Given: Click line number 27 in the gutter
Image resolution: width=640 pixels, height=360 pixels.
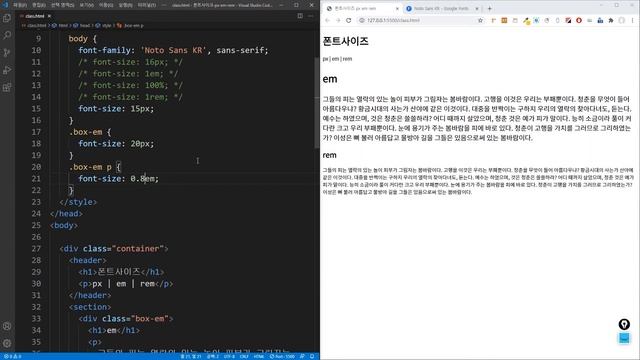Looking at the screenshot, I should point(36,249).
